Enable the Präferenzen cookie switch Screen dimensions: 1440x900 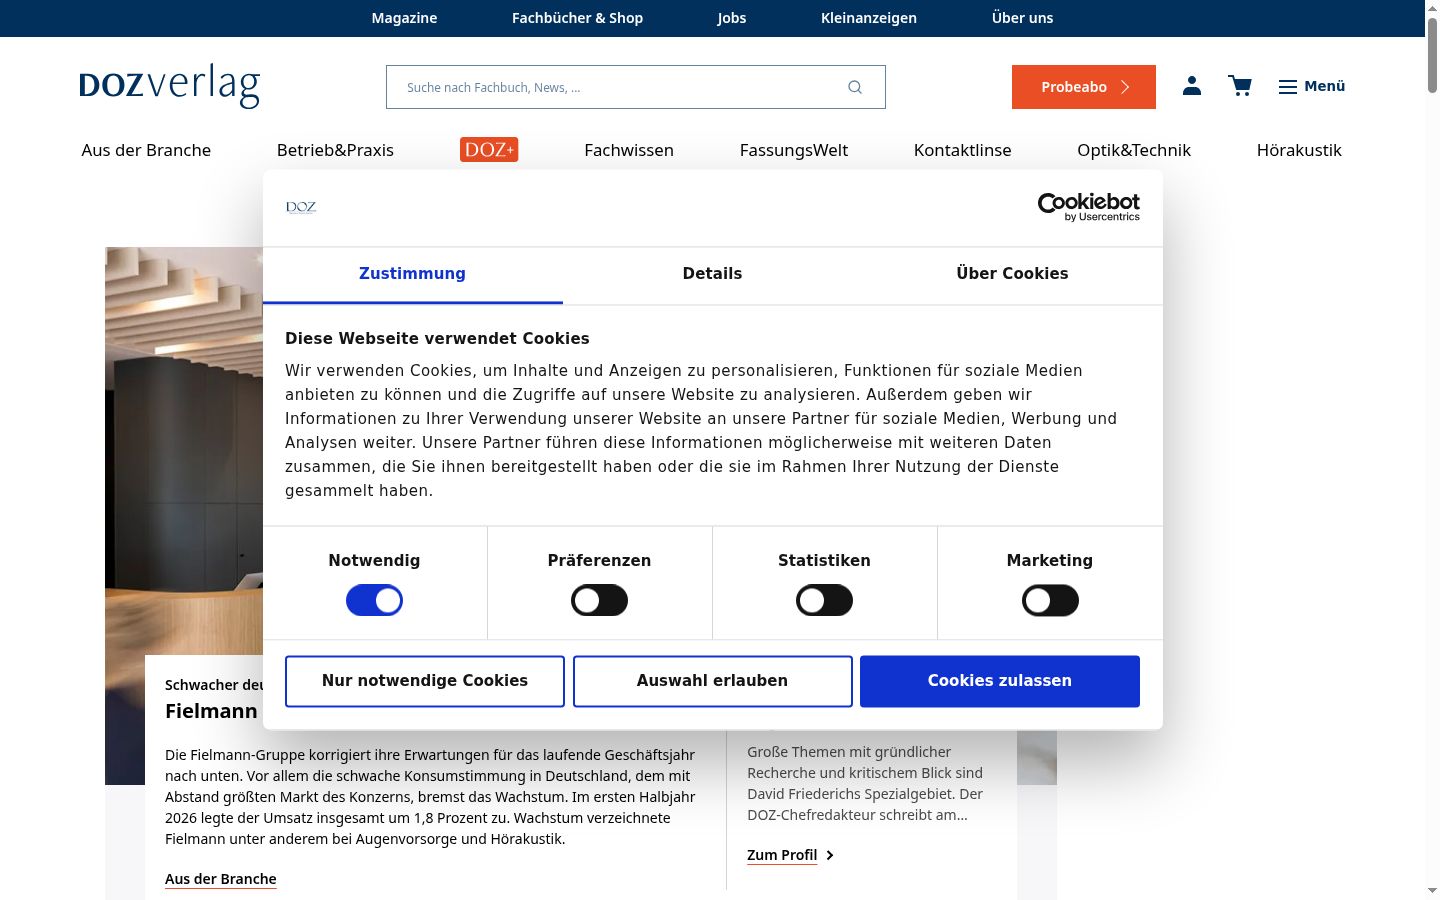coord(599,601)
